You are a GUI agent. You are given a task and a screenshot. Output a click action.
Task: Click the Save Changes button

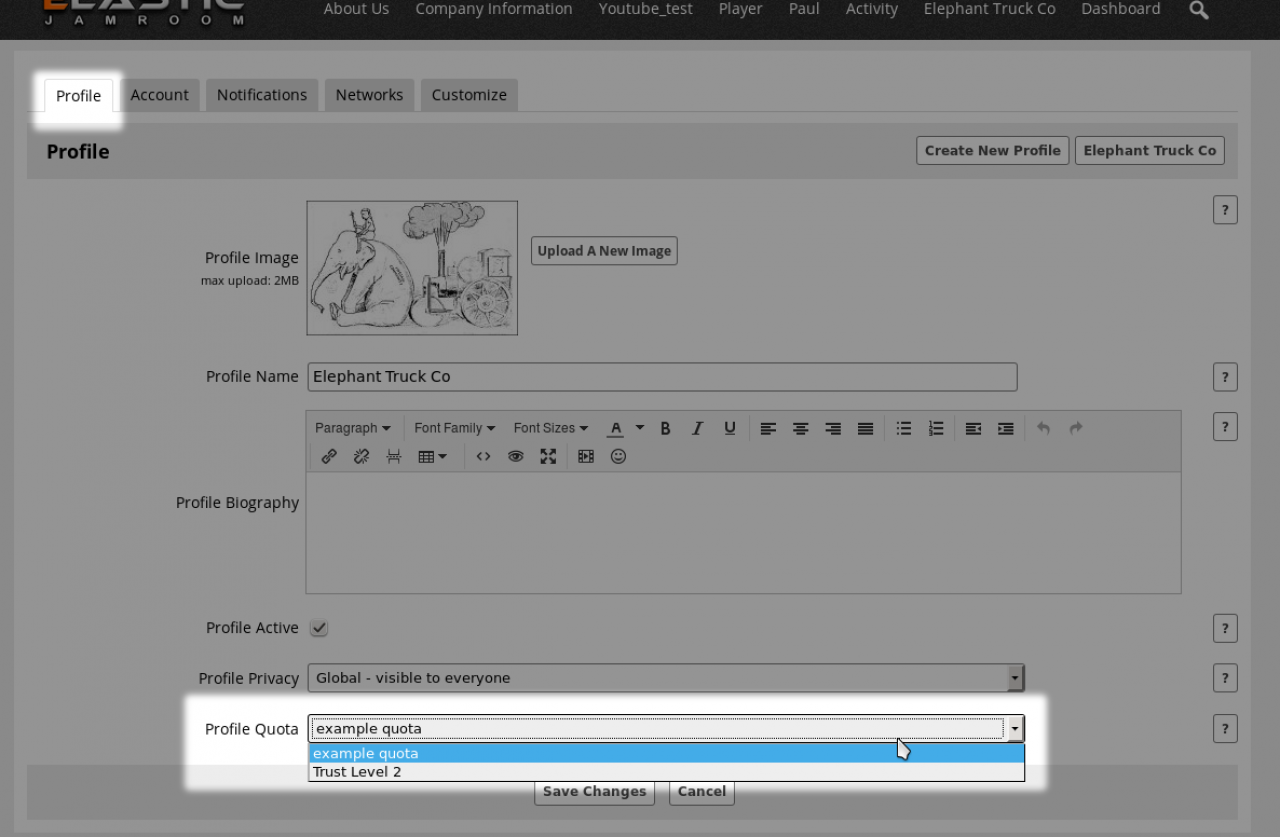pos(594,791)
